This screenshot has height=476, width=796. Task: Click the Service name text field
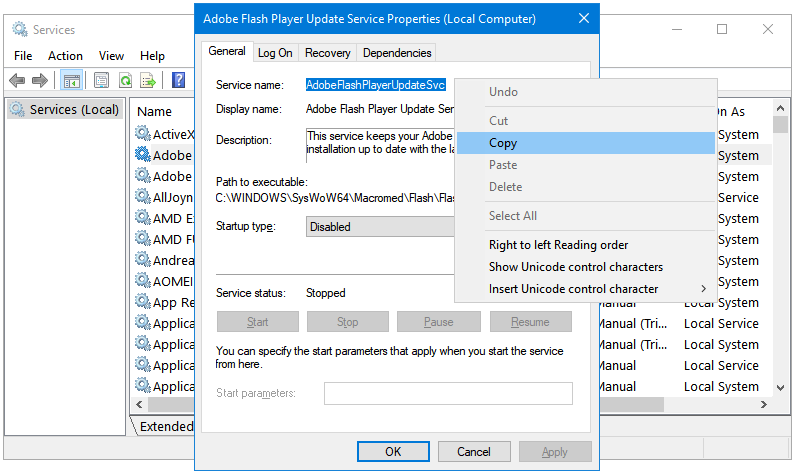pos(376,85)
